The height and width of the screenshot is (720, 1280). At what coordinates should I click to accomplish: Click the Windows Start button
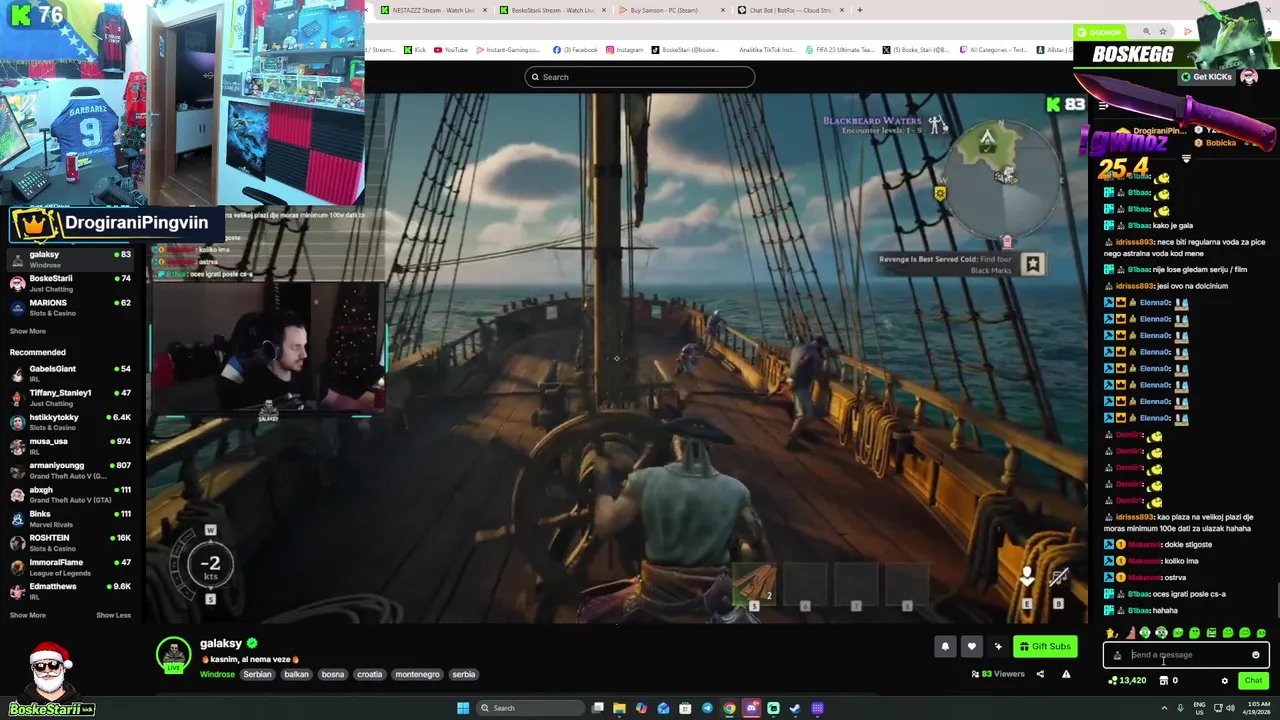(463, 708)
